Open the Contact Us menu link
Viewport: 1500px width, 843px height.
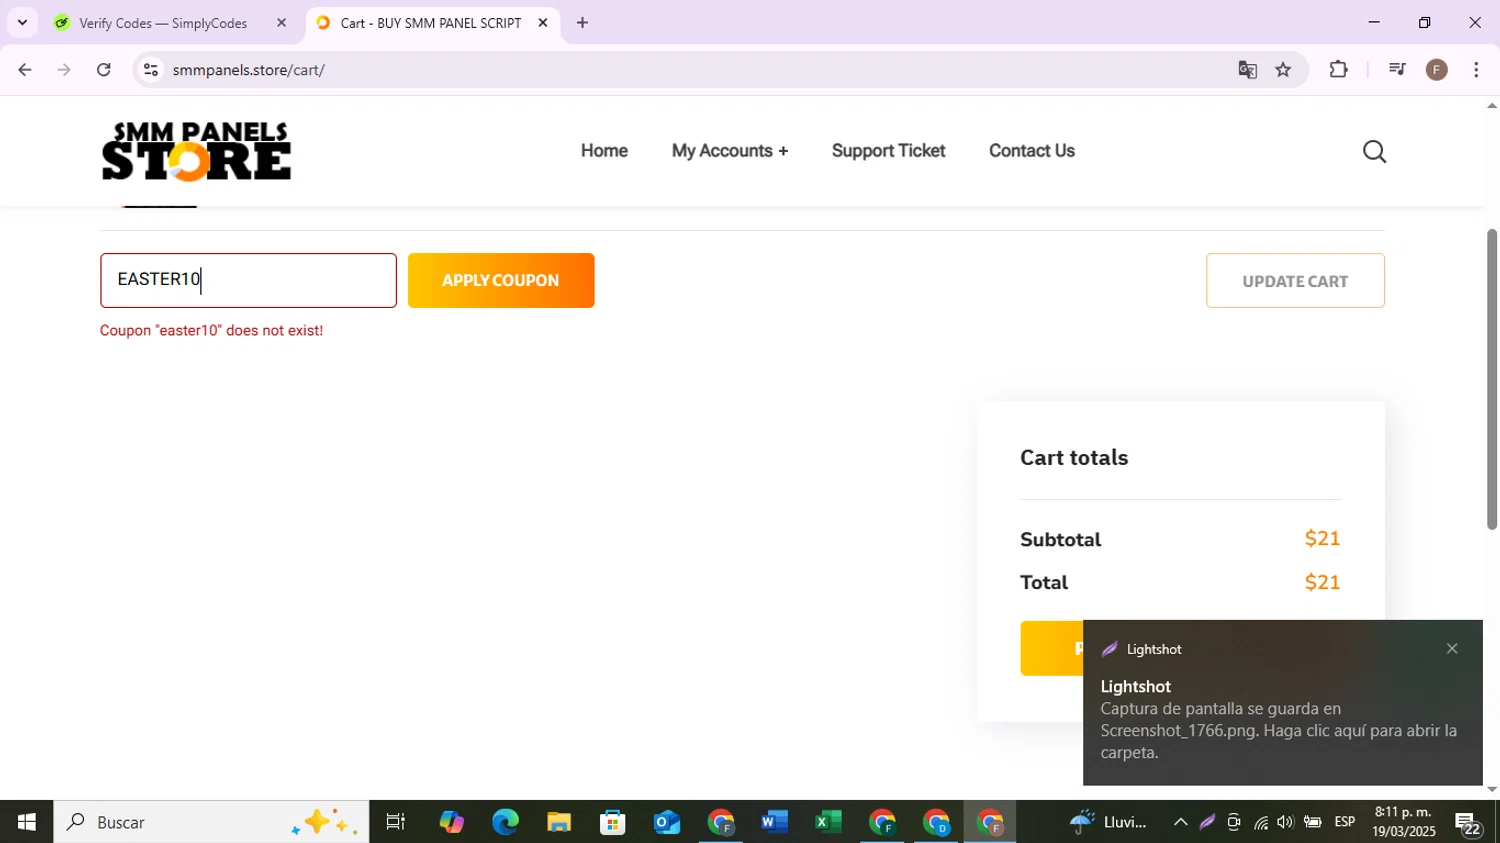pos(1032,151)
